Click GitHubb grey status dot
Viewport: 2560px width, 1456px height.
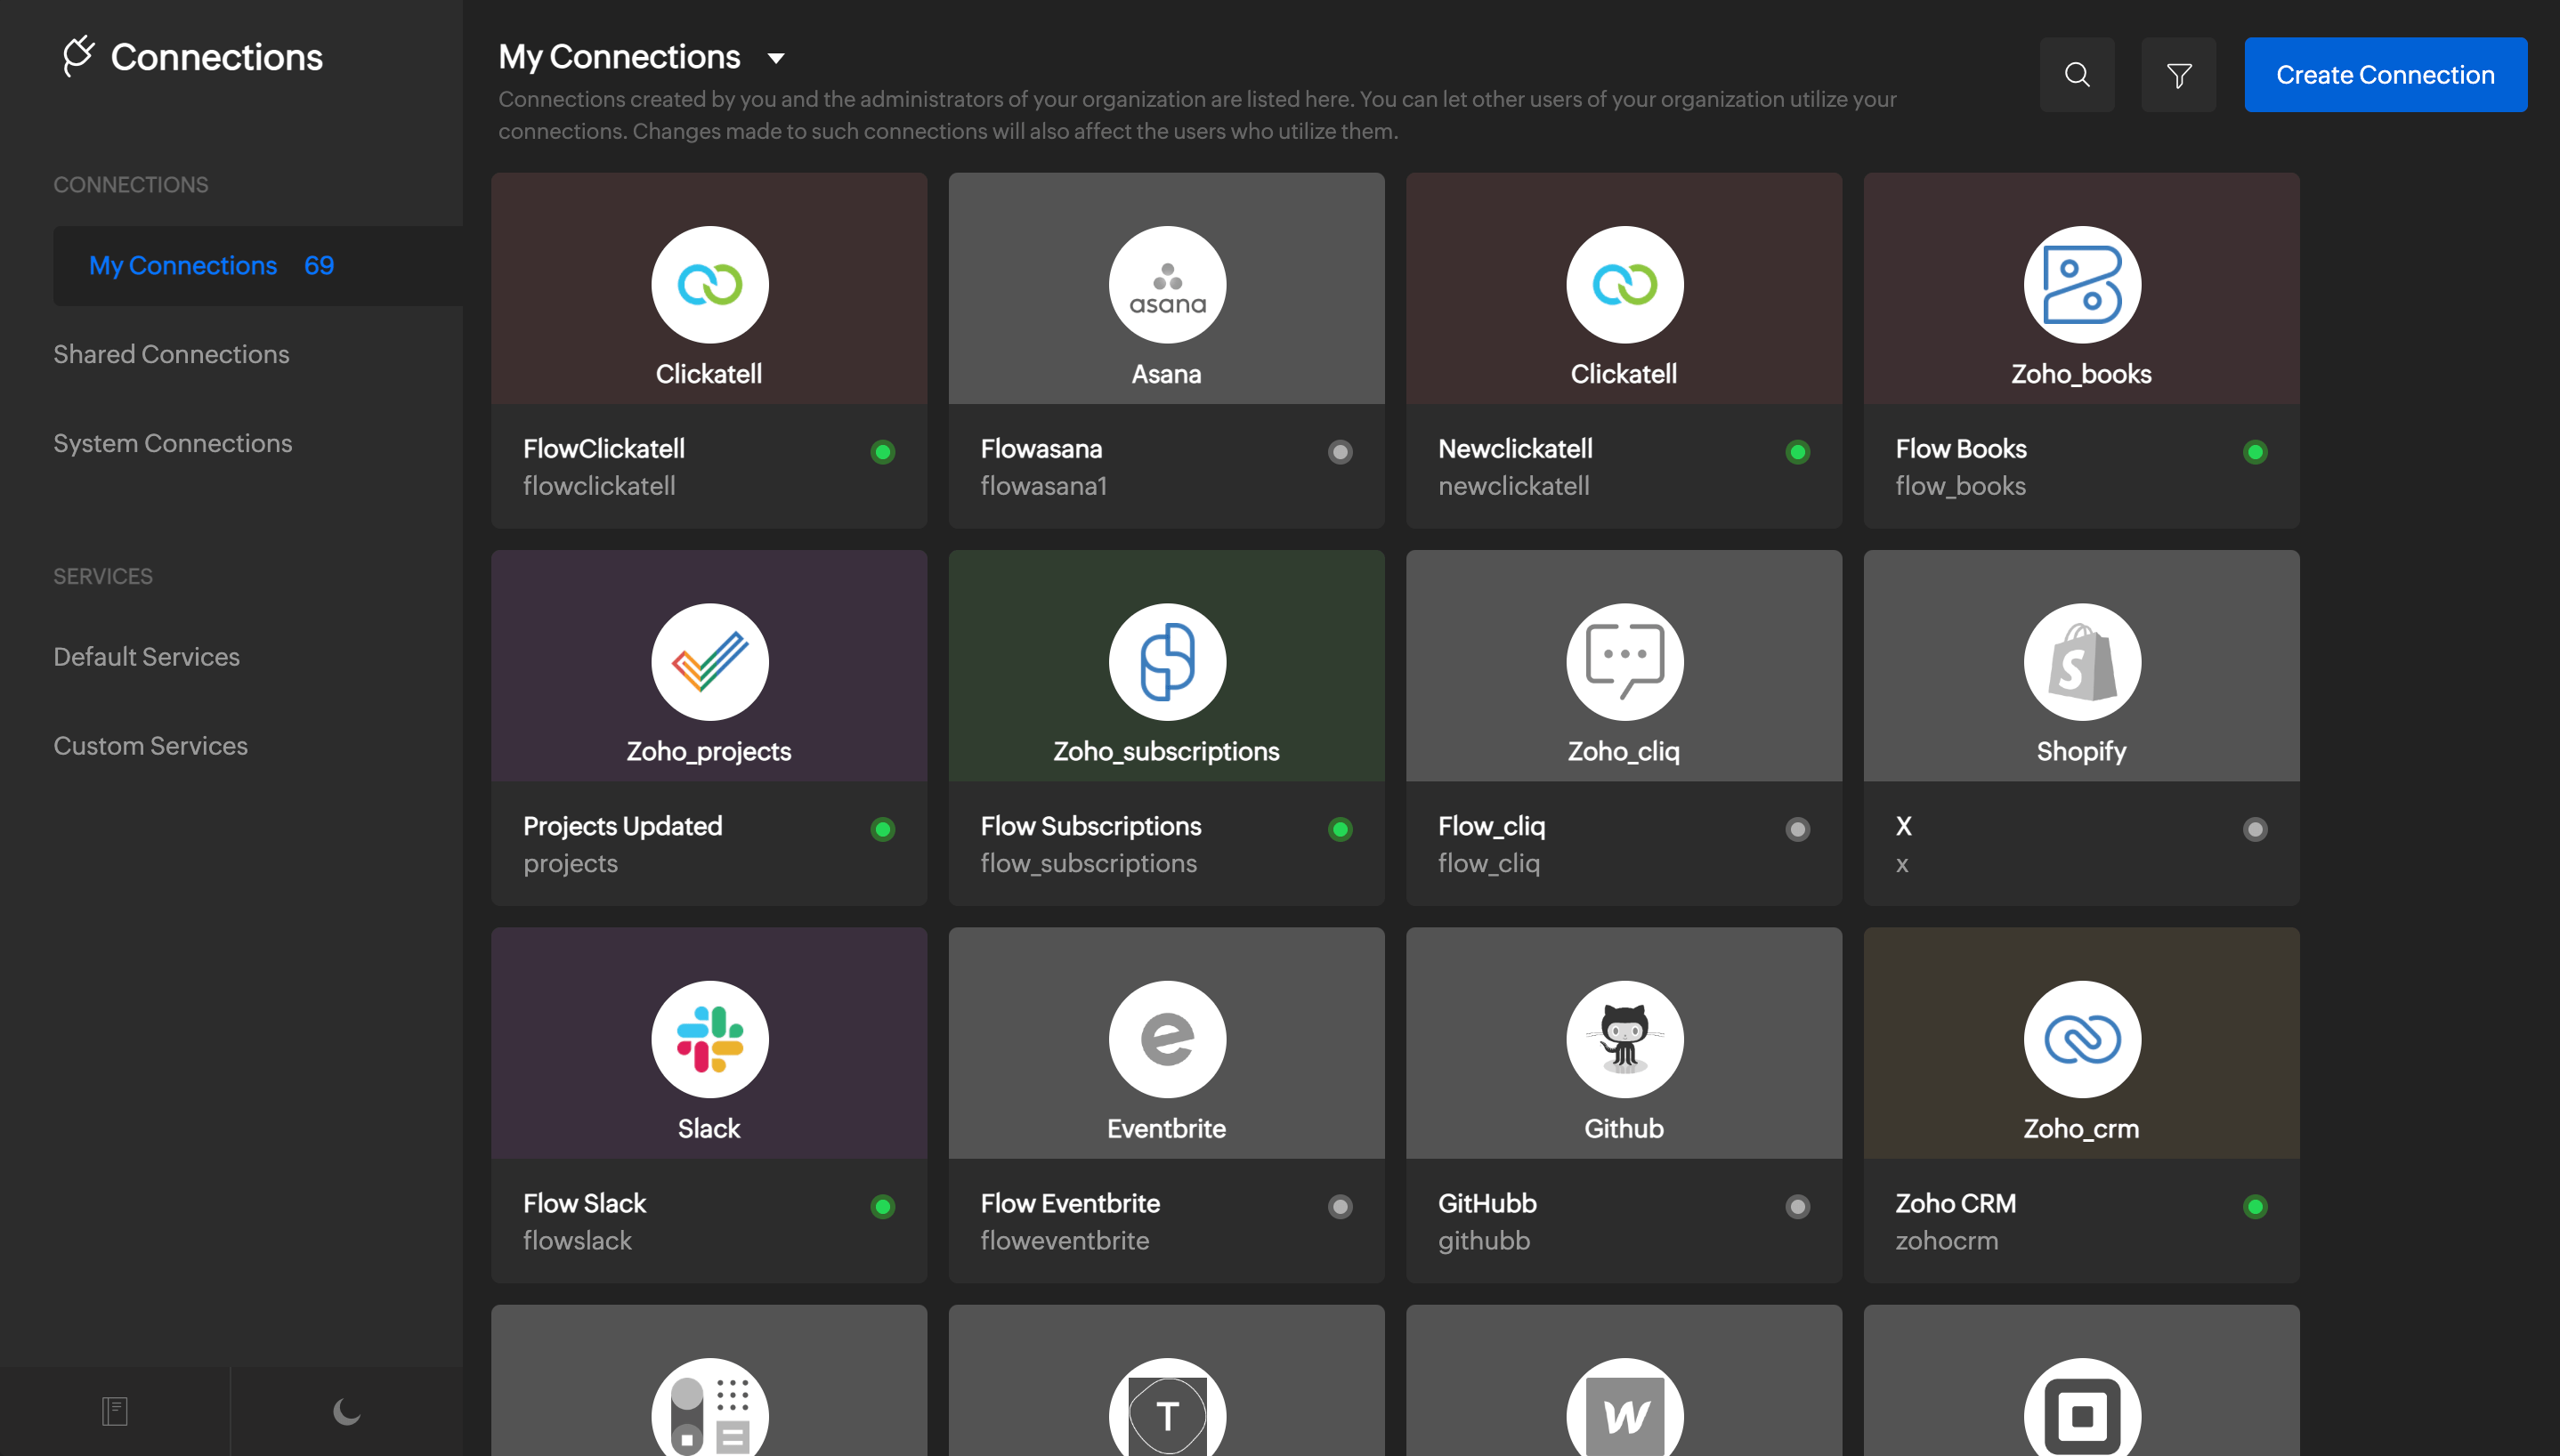[1798, 1206]
